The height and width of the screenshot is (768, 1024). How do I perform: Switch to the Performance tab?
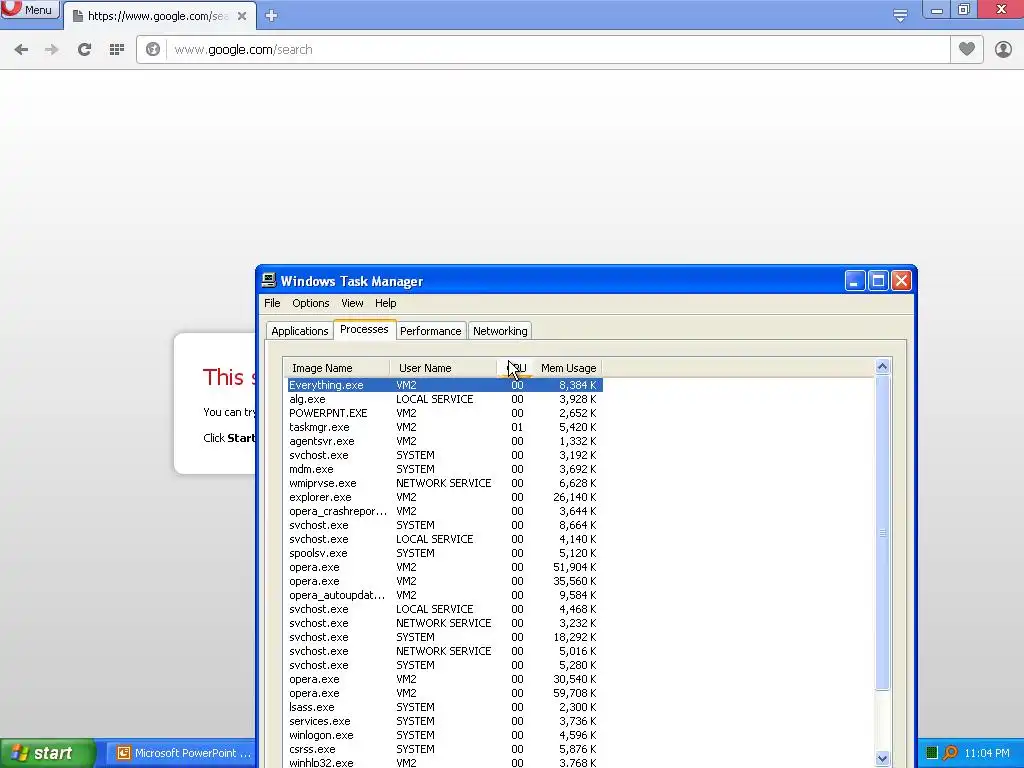click(430, 331)
